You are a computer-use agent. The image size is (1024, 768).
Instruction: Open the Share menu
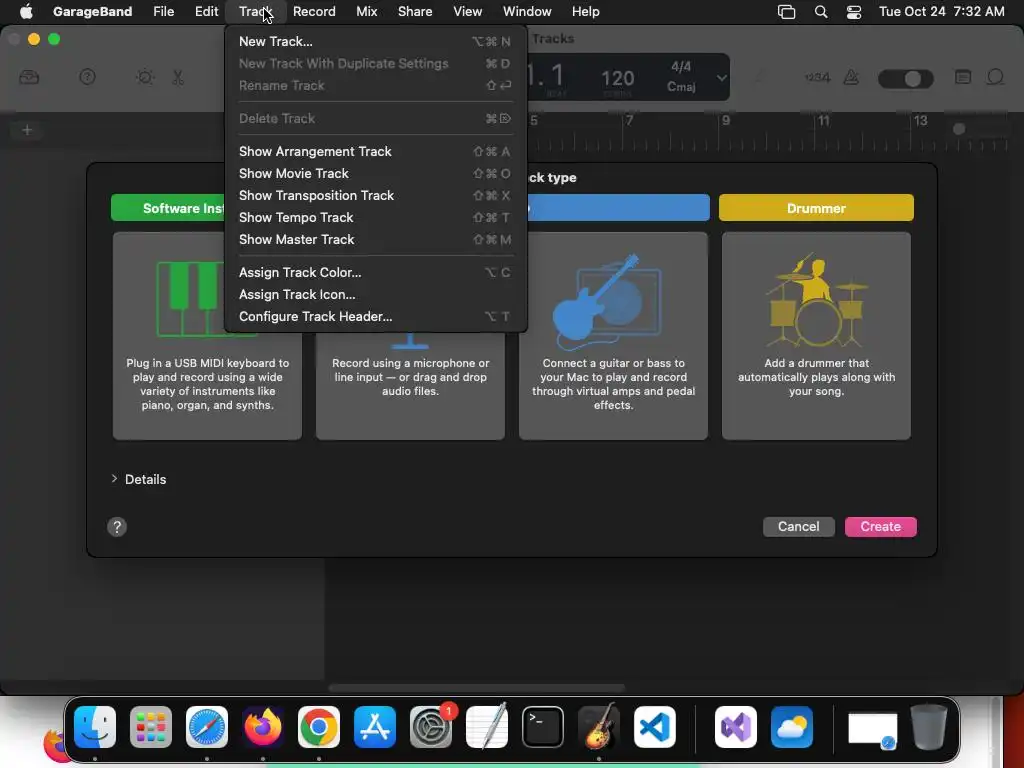coord(415,12)
